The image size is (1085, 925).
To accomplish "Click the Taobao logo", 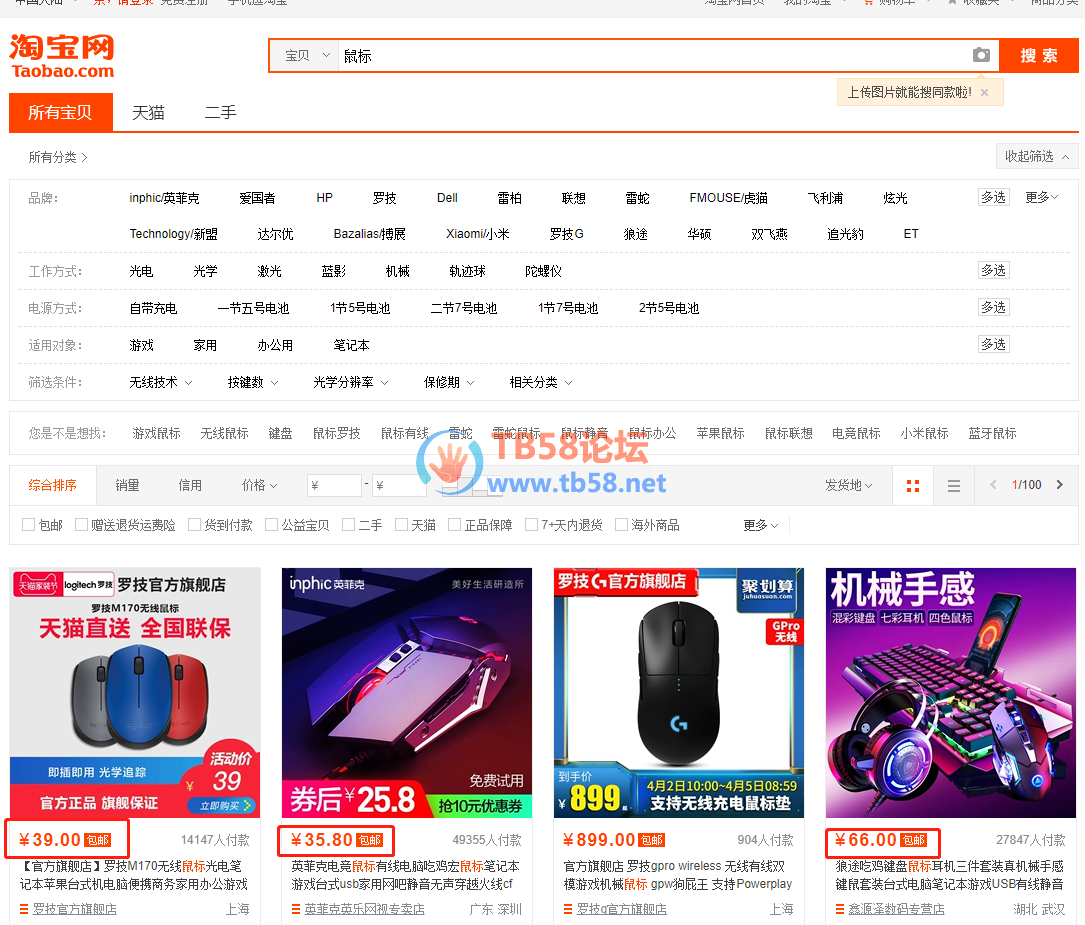I will click(62, 56).
